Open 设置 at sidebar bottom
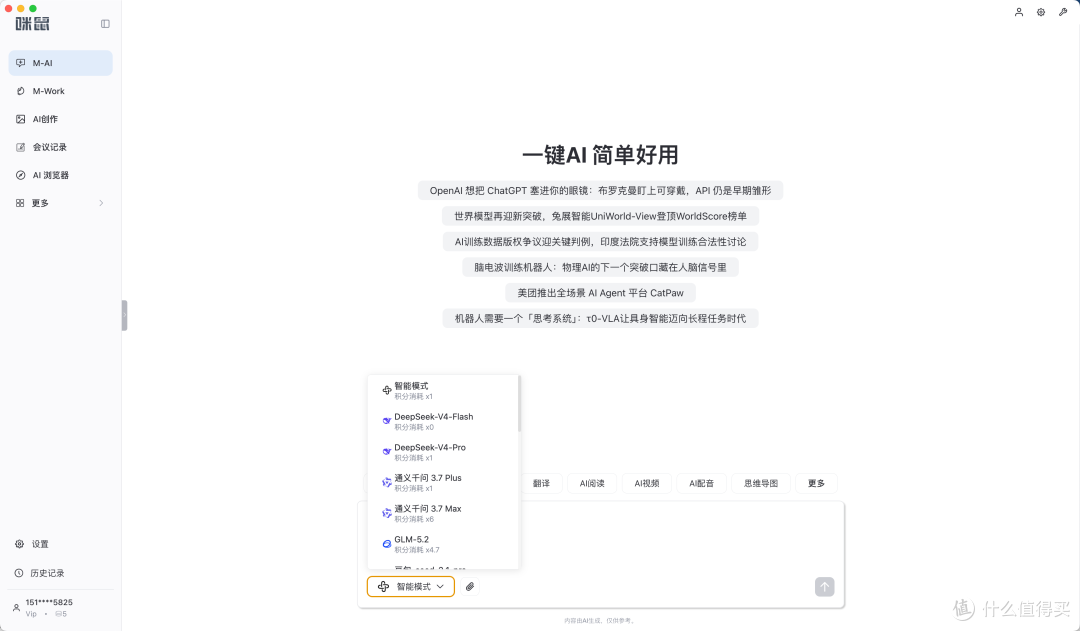The image size is (1080, 631). pos(61,544)
